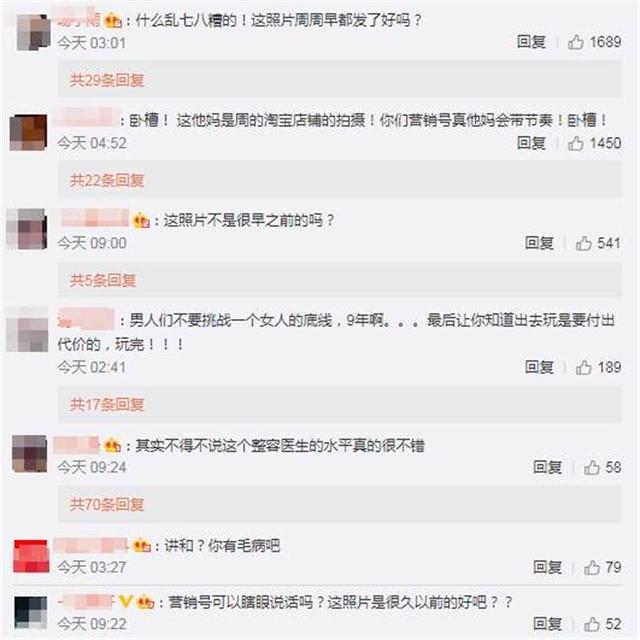Click thumbs-up icon next to 79

(x=592, y=567)
